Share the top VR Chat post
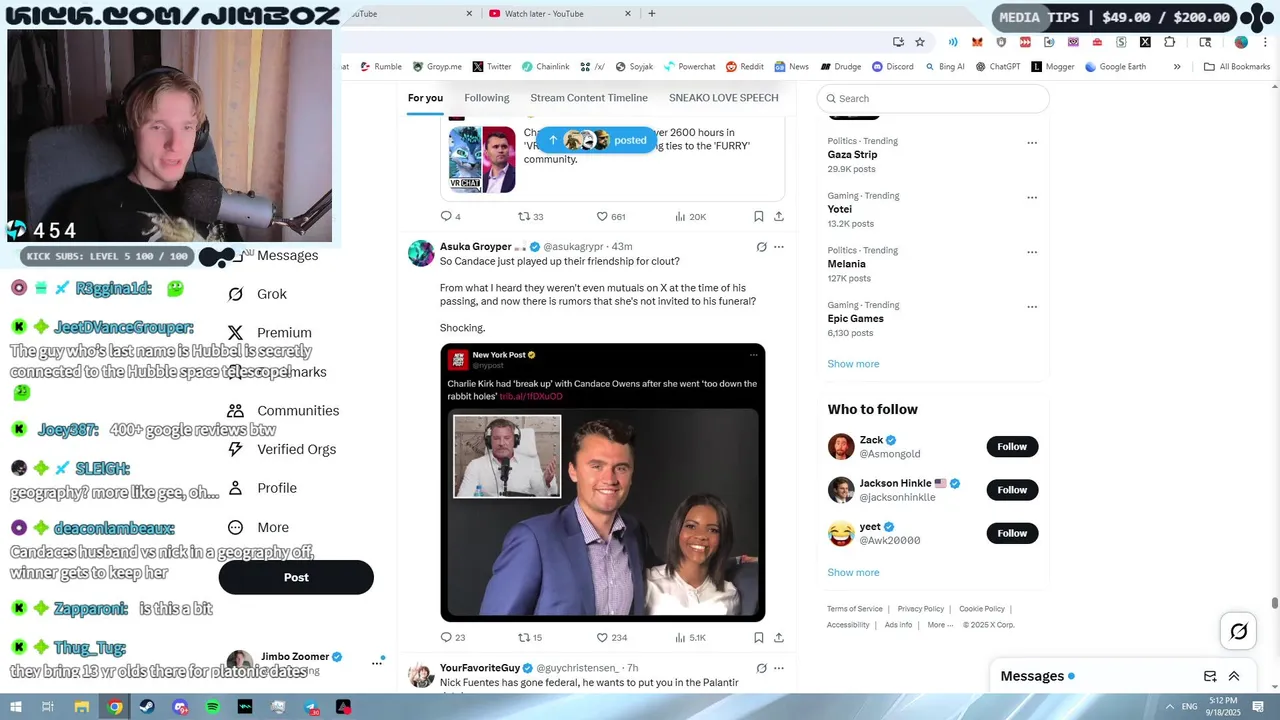This screenshot has width=1280, height=720. 779,216
